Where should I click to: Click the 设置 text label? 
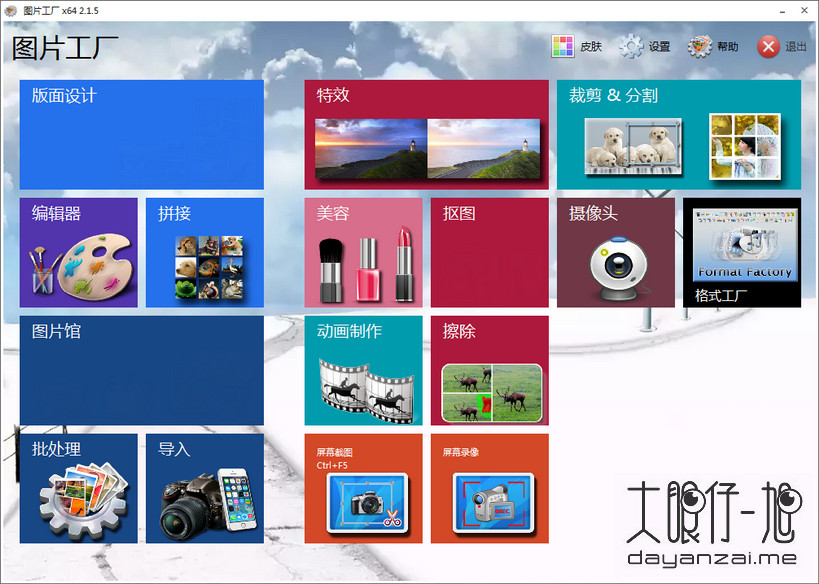(659, 47)
